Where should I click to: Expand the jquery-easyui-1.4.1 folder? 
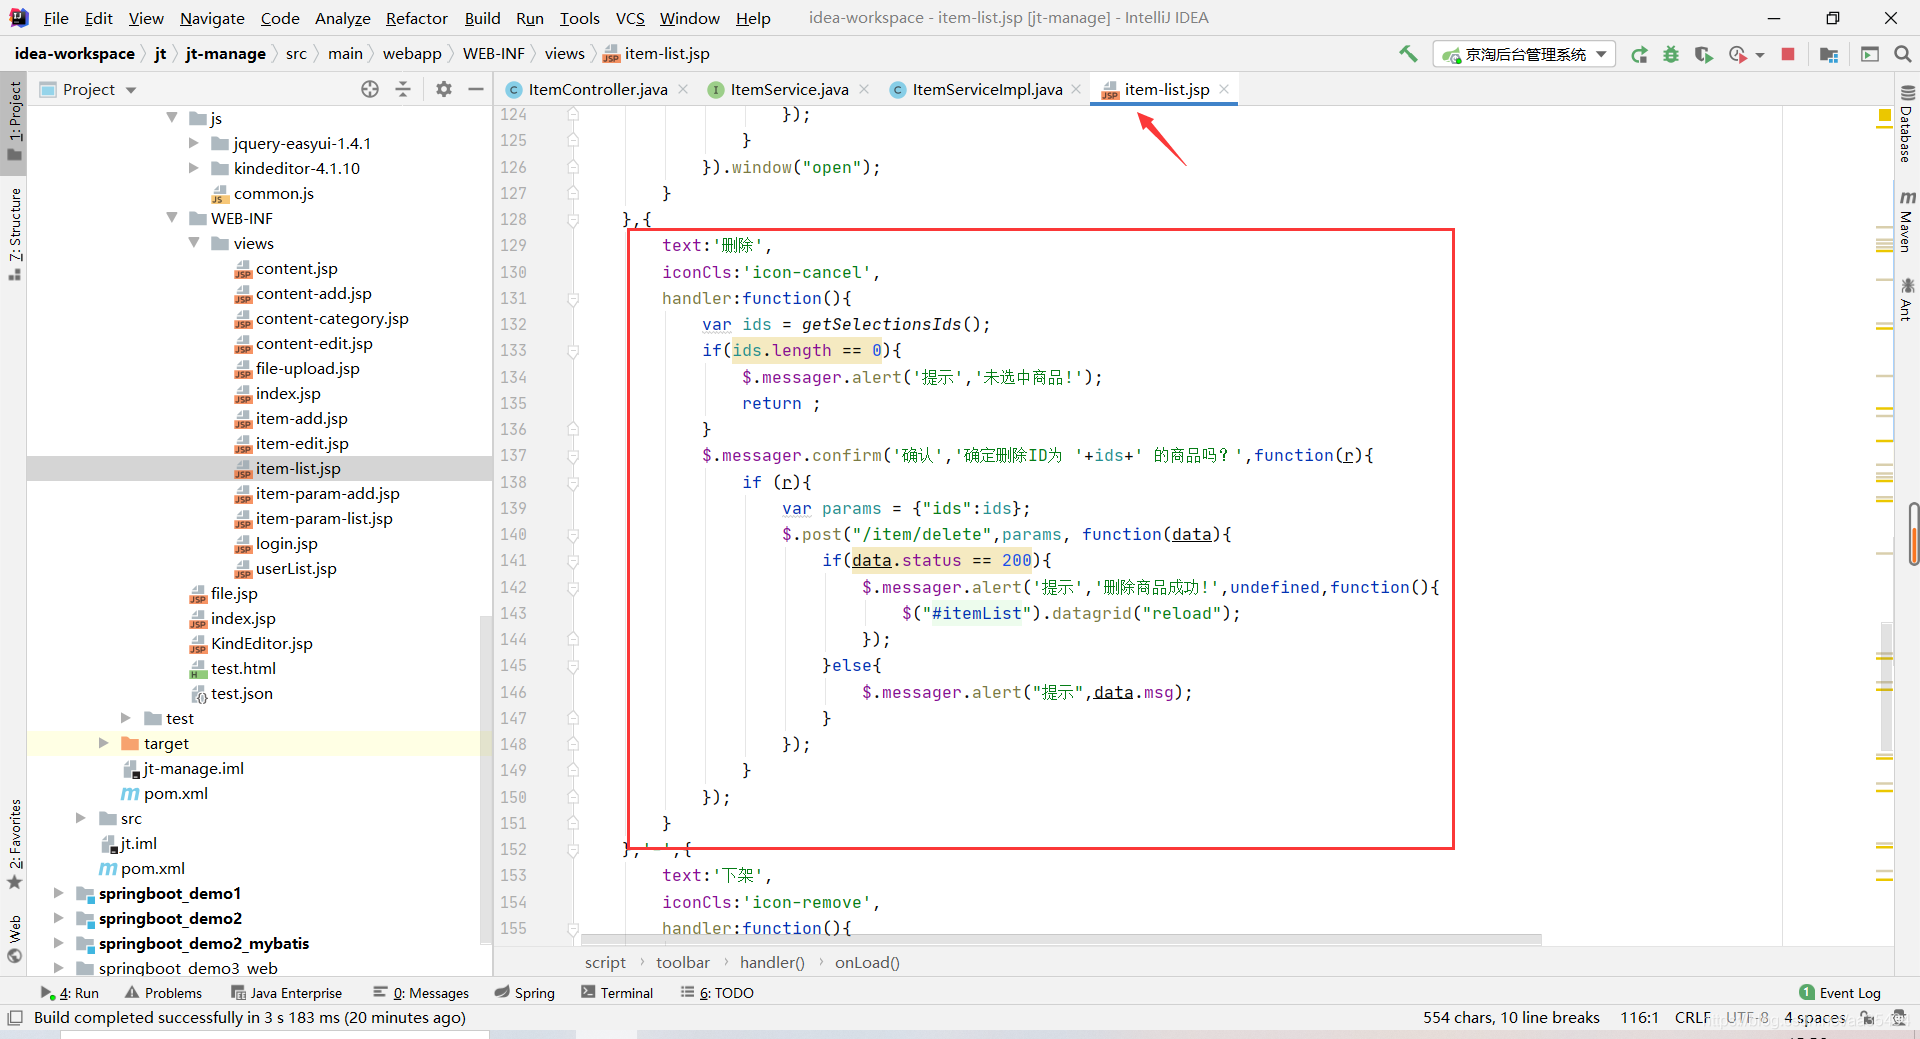[194, 143]
